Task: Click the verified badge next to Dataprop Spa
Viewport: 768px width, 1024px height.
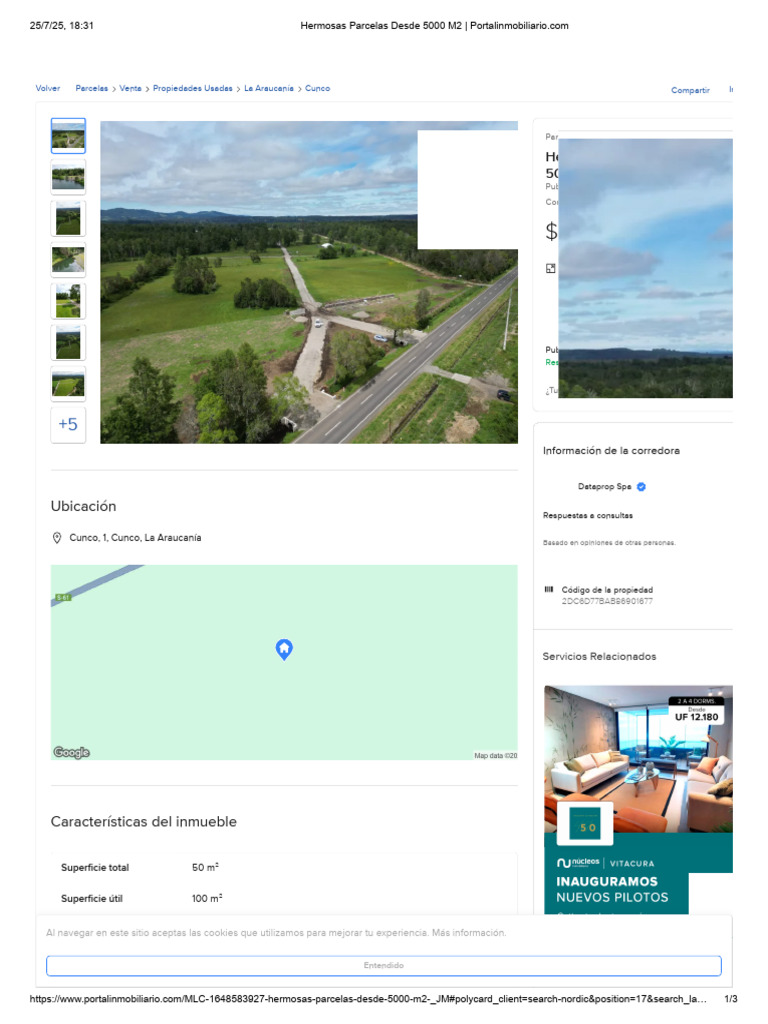Action: pyautogui.click(x=641, y=487)
